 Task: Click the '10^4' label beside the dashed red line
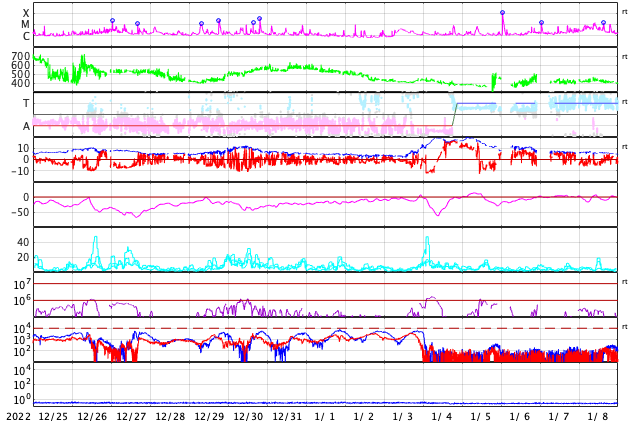coord(22,329)
